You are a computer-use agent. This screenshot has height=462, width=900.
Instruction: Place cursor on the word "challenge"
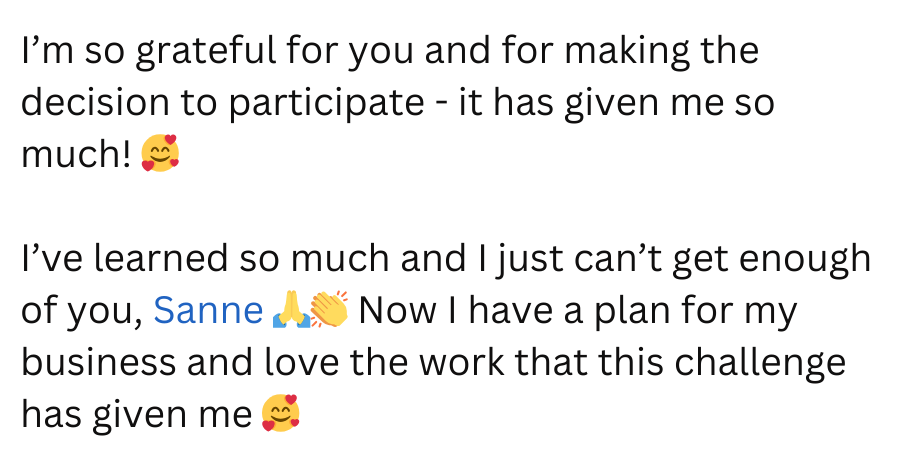pos(759,365)
